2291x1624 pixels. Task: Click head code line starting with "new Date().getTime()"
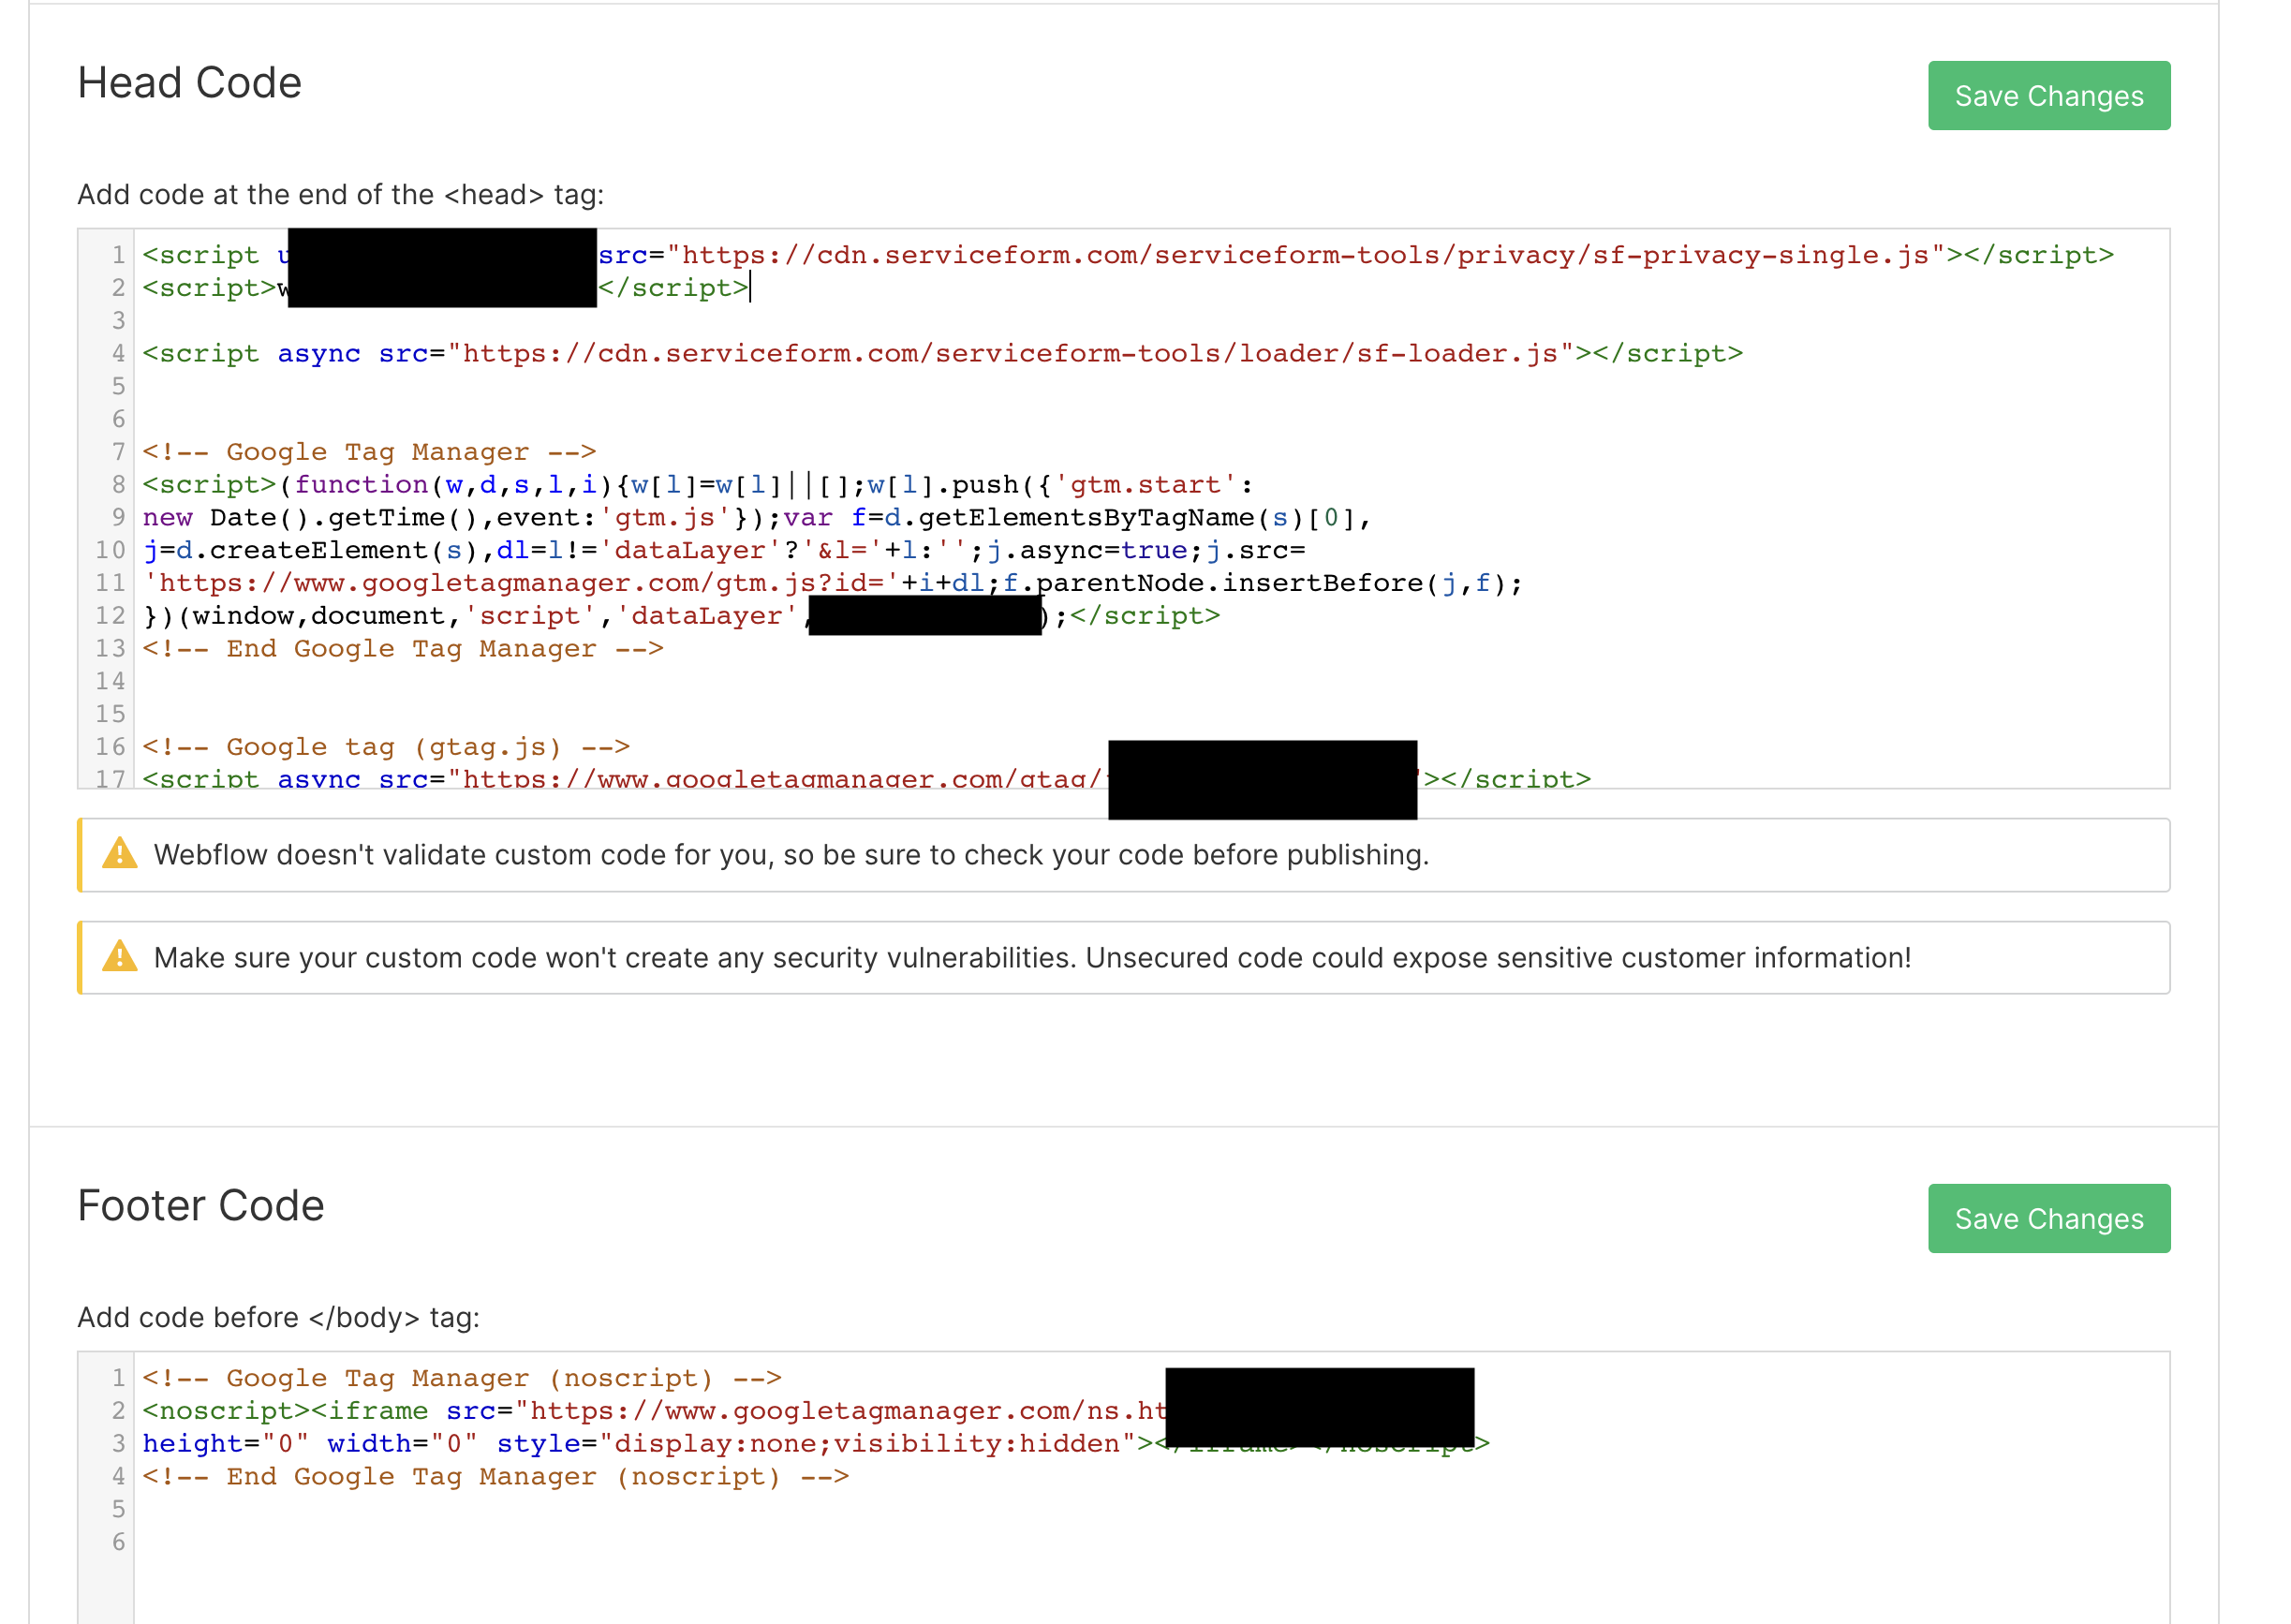(756, 517)
